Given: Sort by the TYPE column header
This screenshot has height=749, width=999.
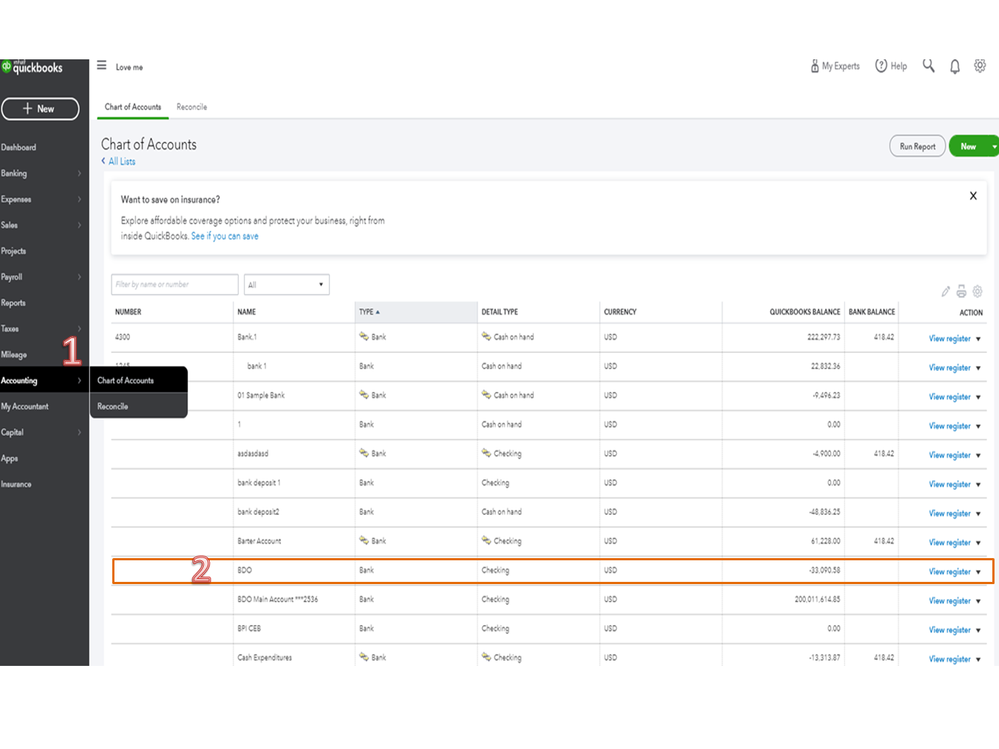Looking at the screenshot, I should pos(369,312).
